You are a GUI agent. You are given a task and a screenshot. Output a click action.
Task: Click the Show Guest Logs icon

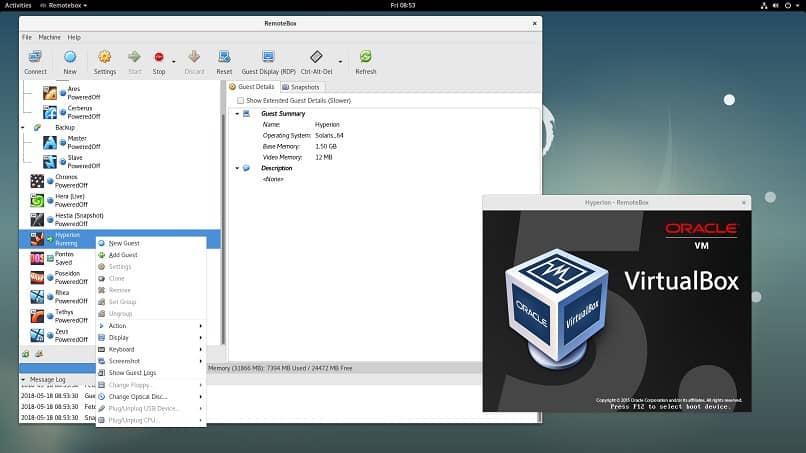click(x=101, y=373)
